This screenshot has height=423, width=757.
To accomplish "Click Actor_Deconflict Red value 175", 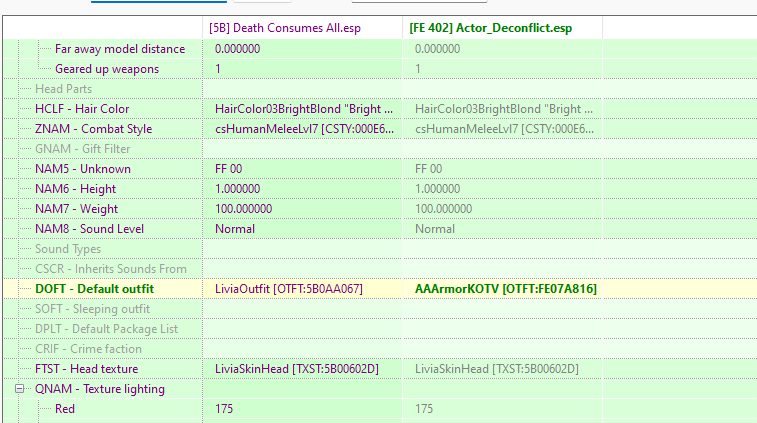I will click(502, 409).
